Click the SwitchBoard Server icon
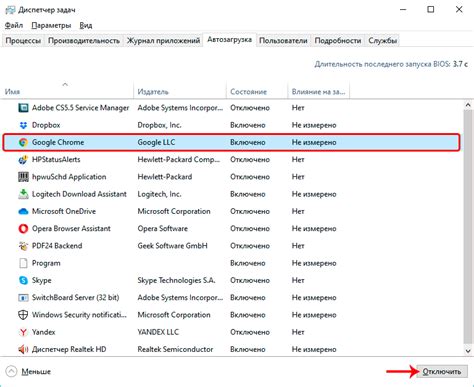Screen dimensions: 474x387 coord(23,298)
